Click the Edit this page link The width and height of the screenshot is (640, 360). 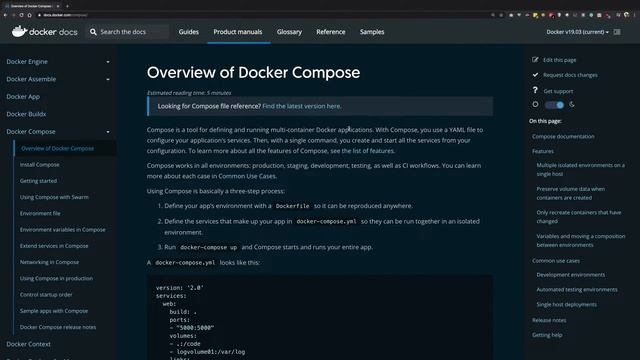coord(560,60)
